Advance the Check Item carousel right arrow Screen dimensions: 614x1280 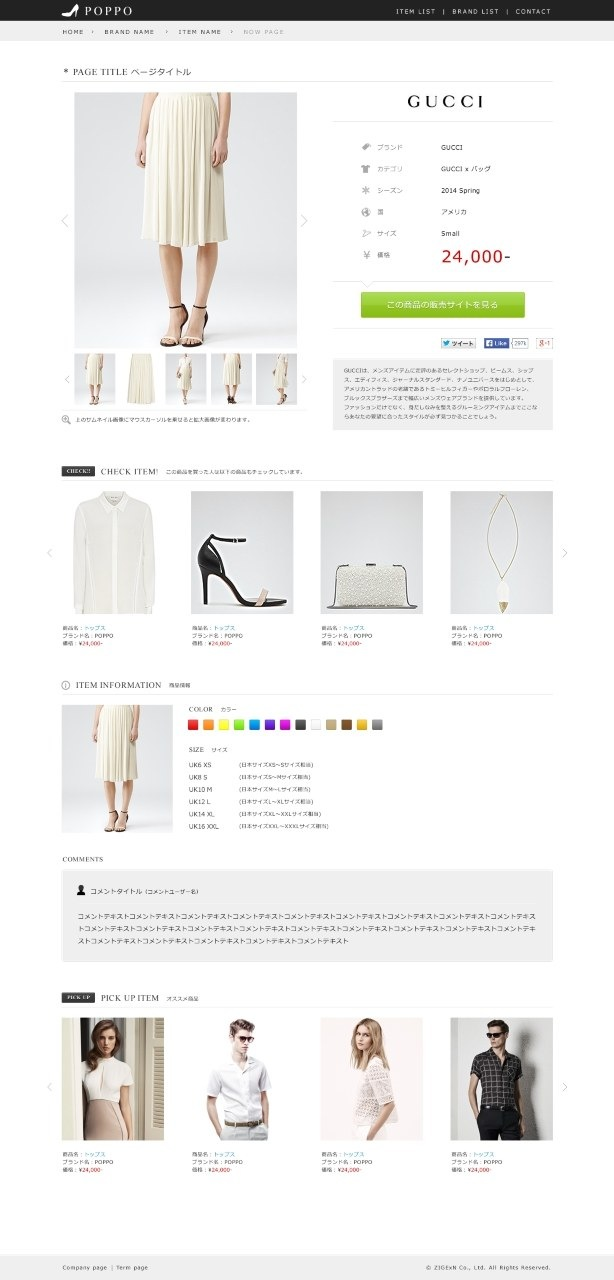[x=564, y=553]
